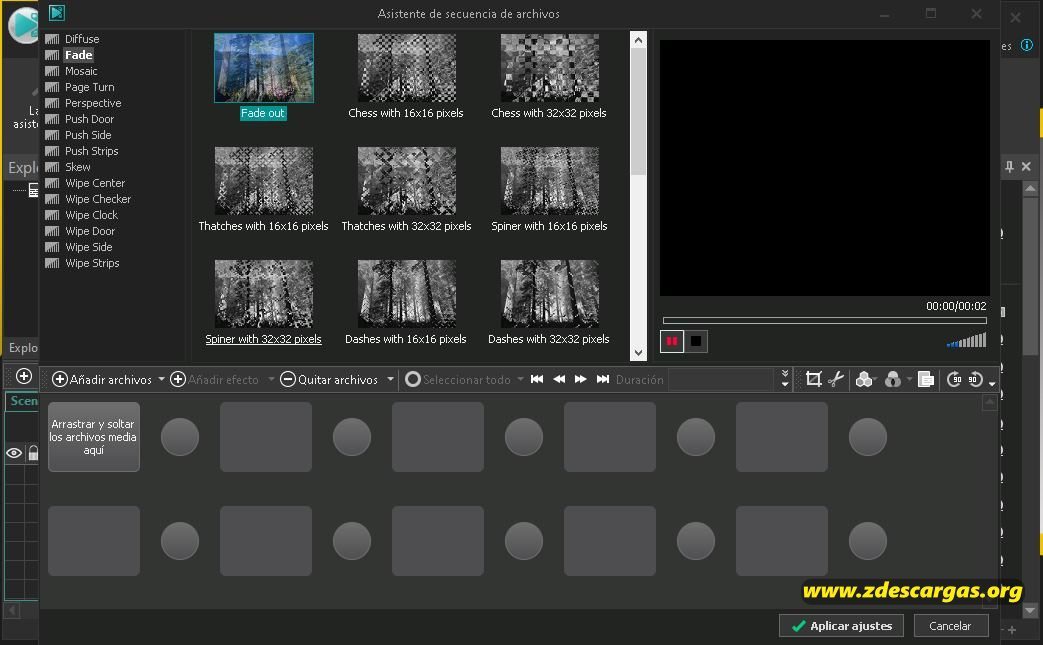Pause the preview playback
This screenshot has width=1043, height=645.
672,341
